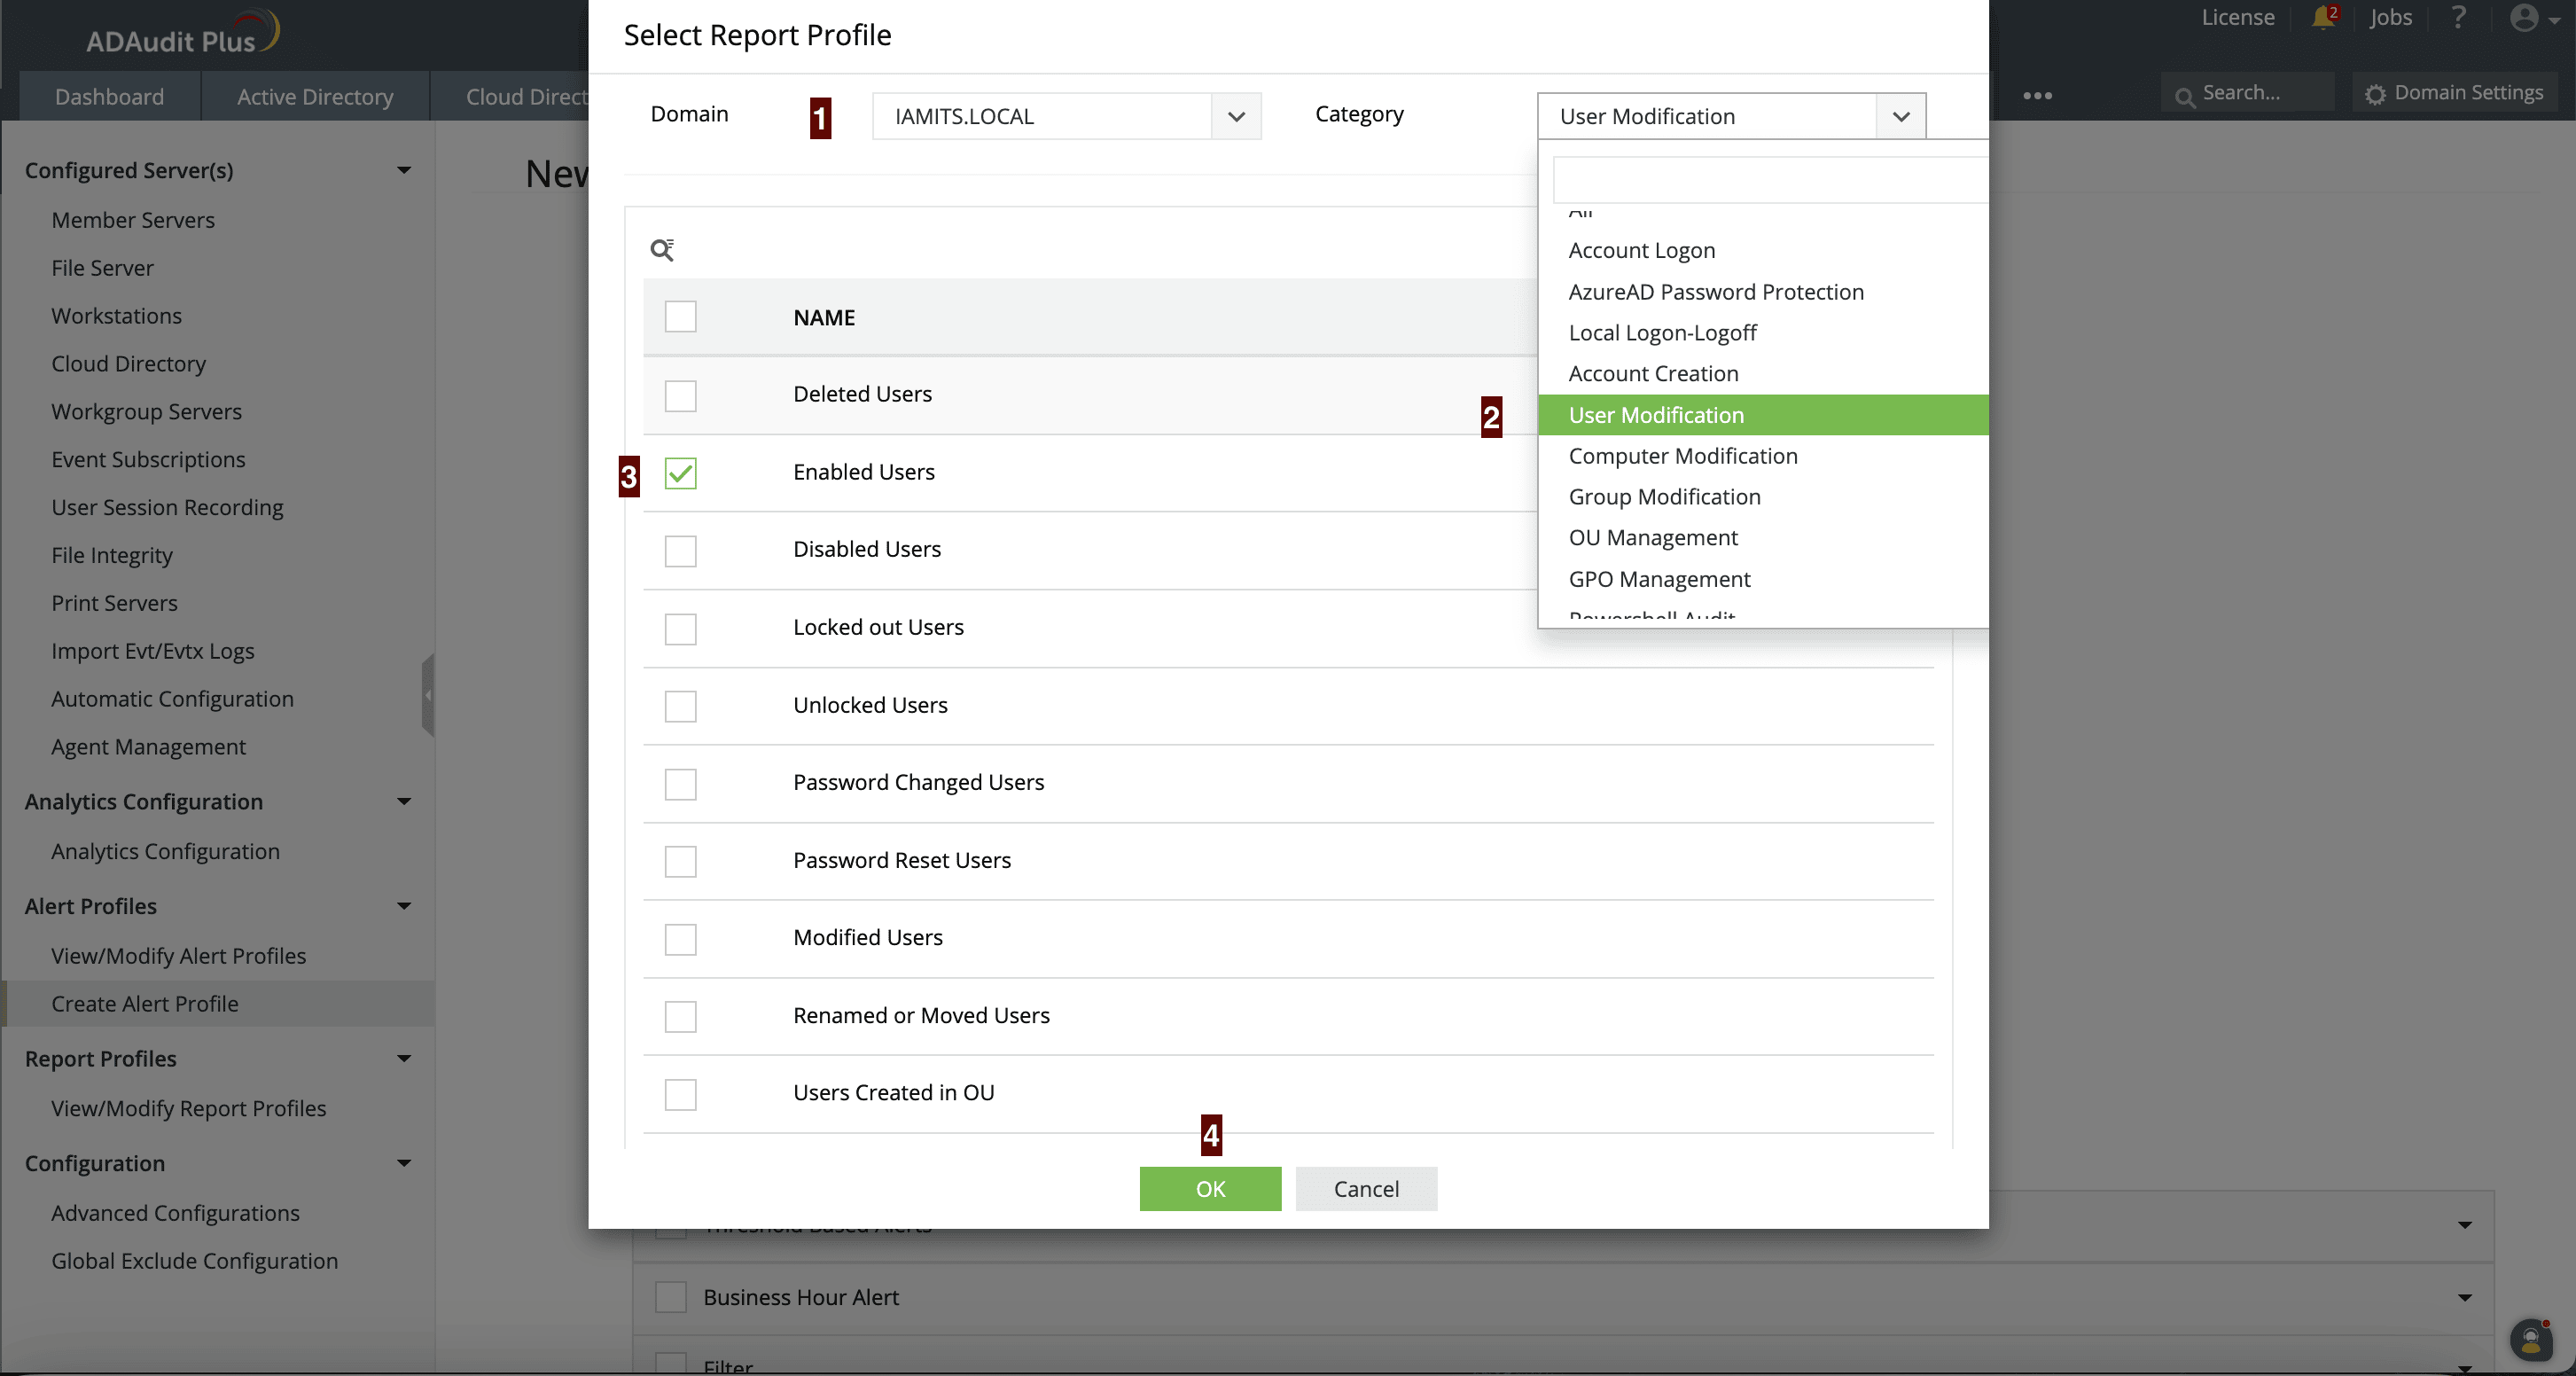
Task: Tick the Password Reset Users checkbox
Action: click(680, 861)
